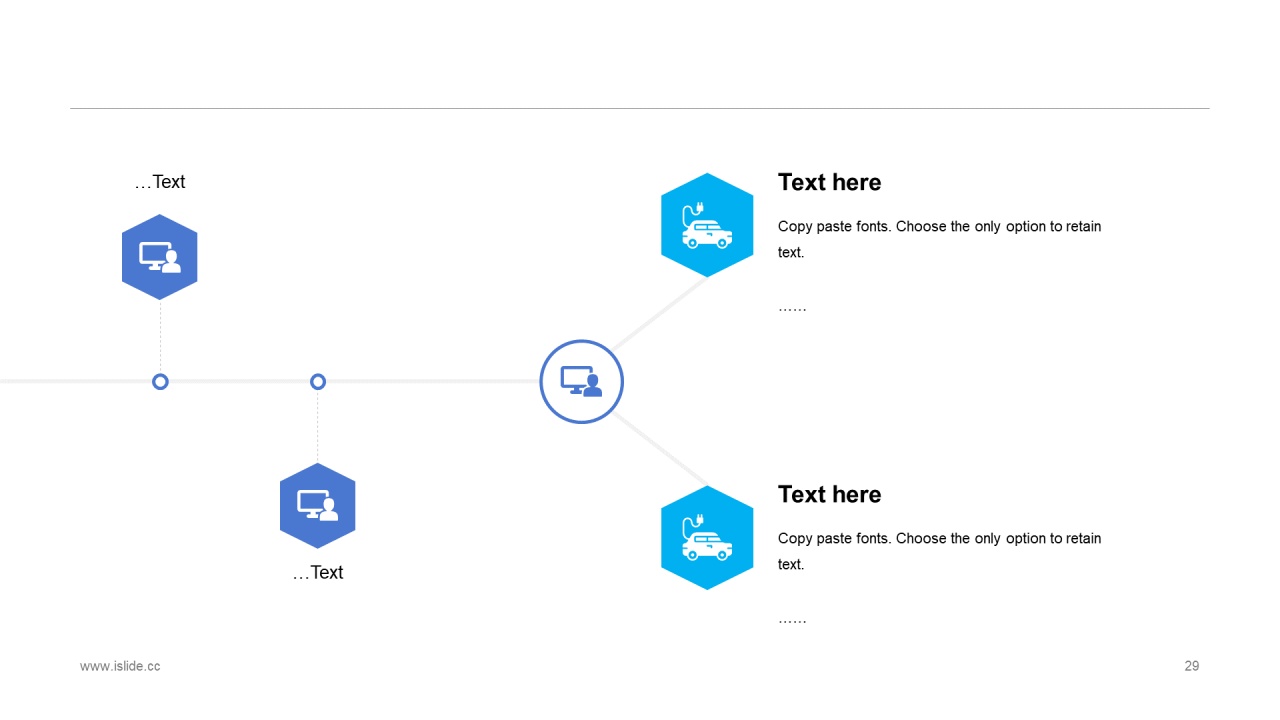
Task: Click the central circle monitor-user icon
Action: point(582,382)
